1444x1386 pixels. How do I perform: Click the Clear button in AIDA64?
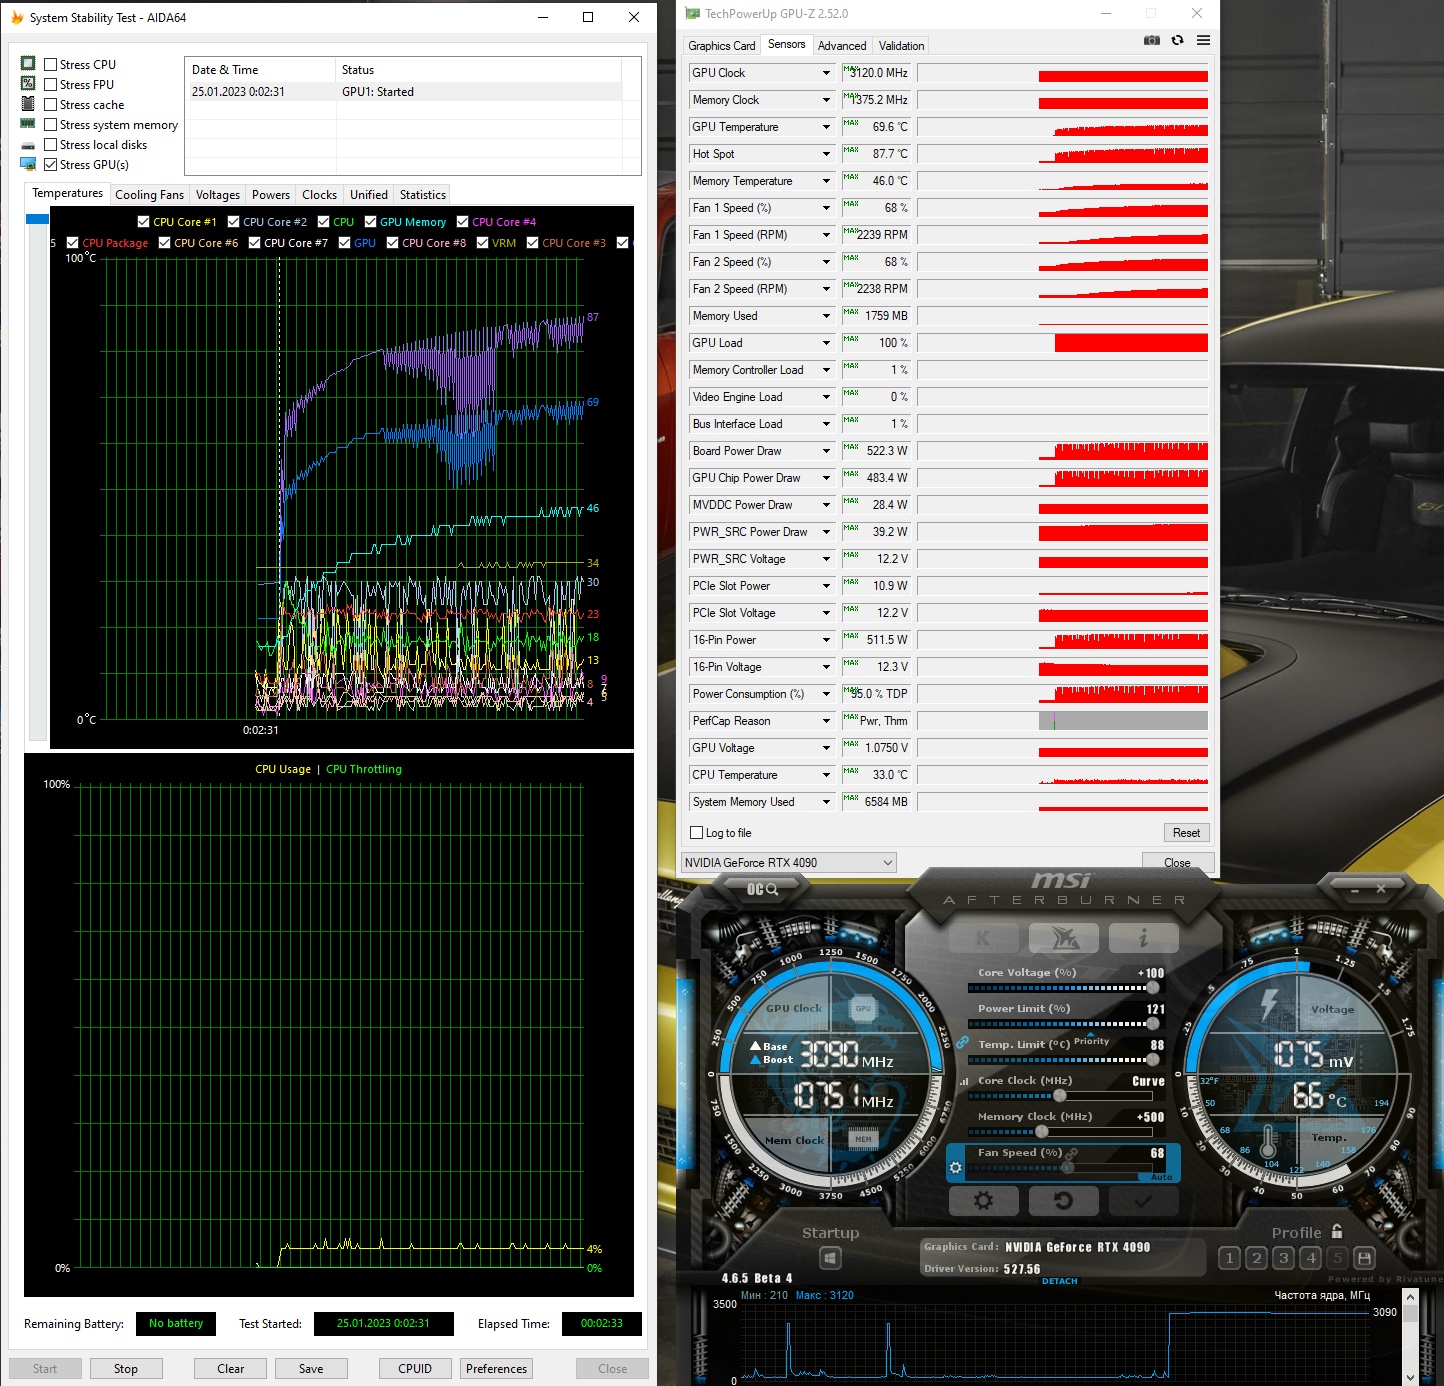click(x=231, y=1368)
